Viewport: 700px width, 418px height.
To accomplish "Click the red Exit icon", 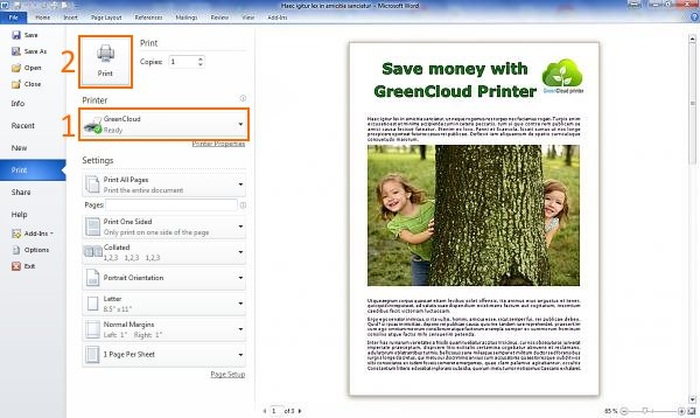I will coord(16,266).
